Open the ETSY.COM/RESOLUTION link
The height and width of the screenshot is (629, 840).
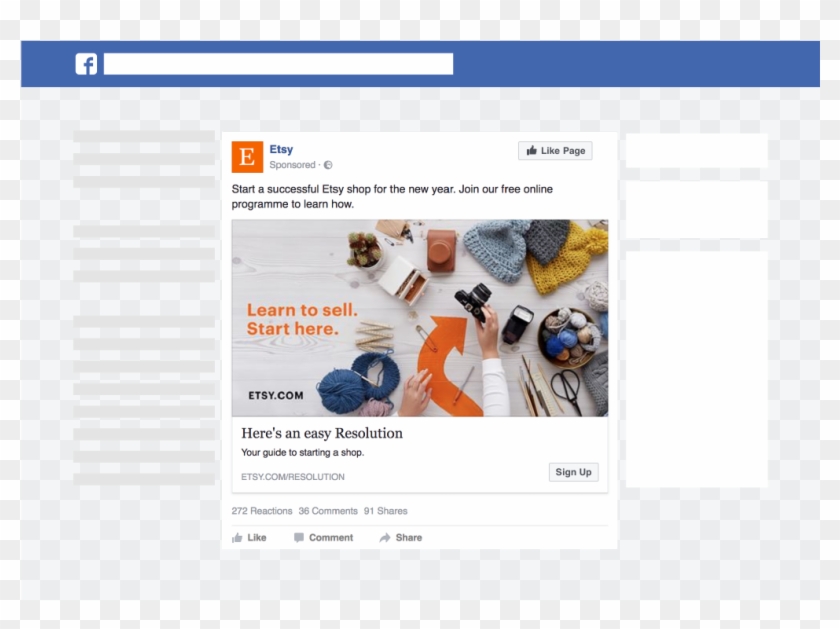(292, 477)
